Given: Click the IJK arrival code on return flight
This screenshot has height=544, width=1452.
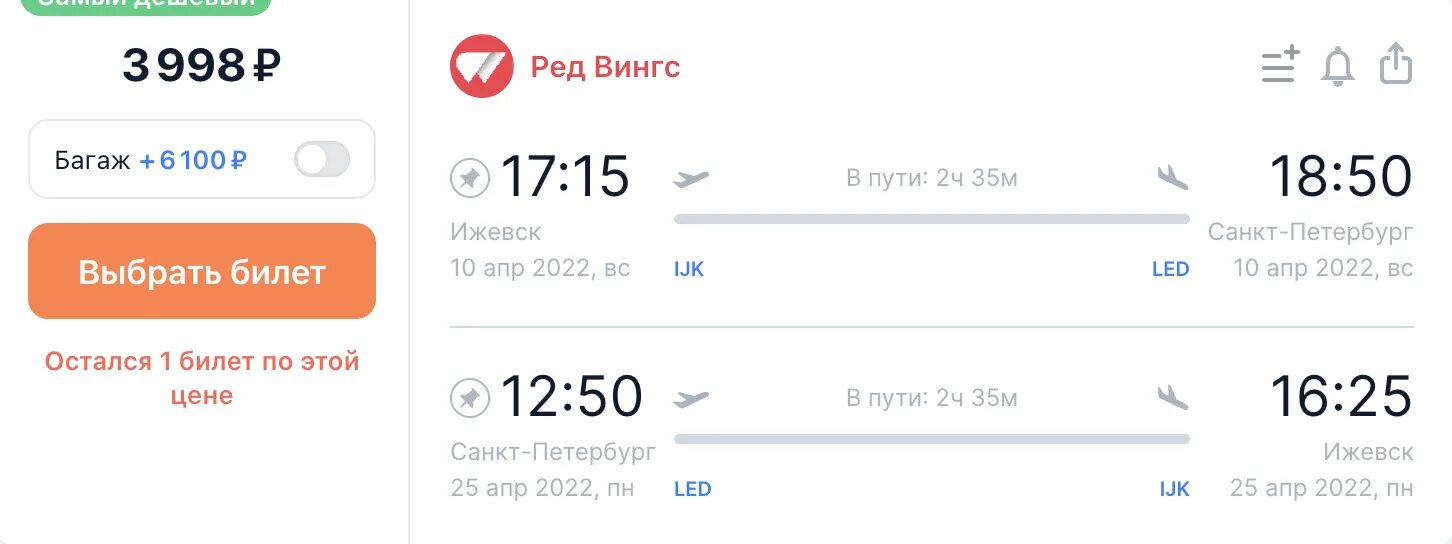Looking at the screenshot, I should click(x=1174, y=489).
